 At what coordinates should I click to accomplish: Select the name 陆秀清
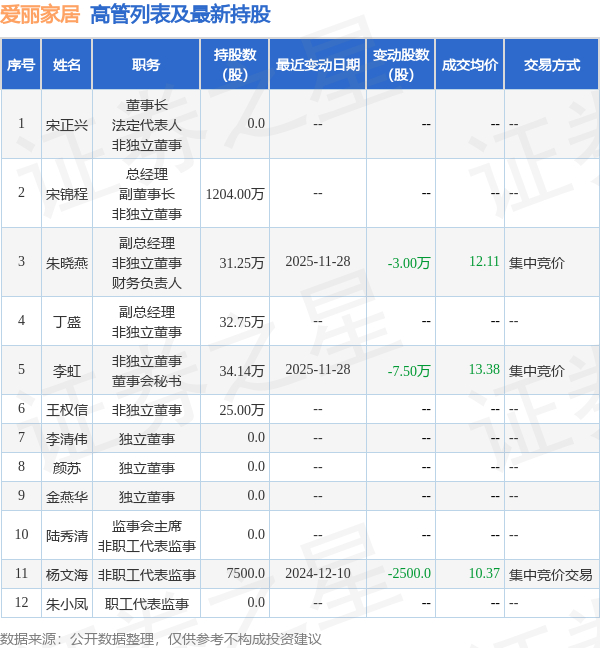[x=67, y=536]
